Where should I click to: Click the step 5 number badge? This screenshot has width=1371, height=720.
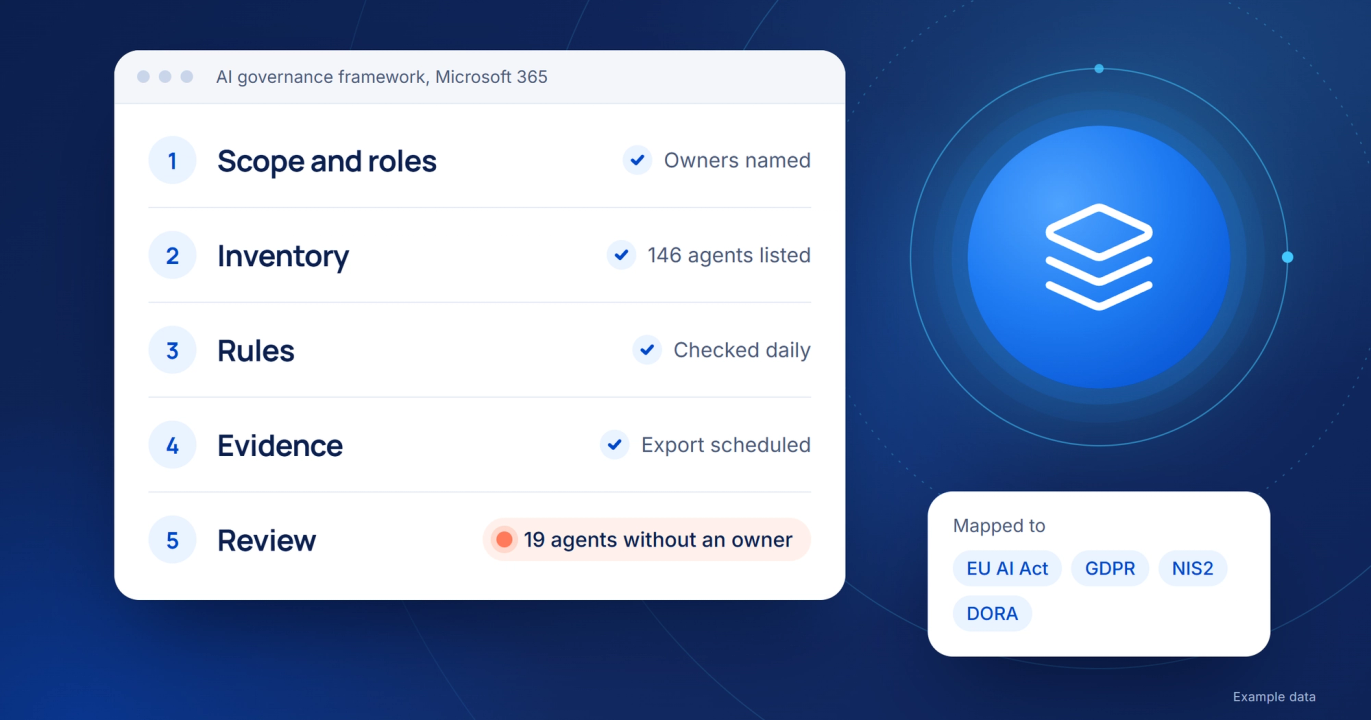pos(172,540)
